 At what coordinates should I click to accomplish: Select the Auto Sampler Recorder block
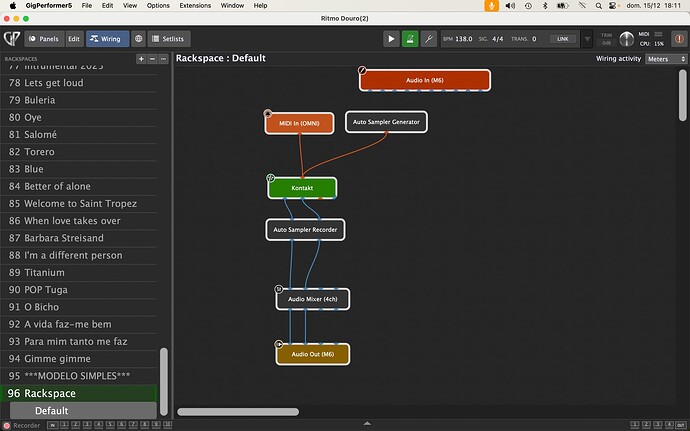(x=305, y=230)
